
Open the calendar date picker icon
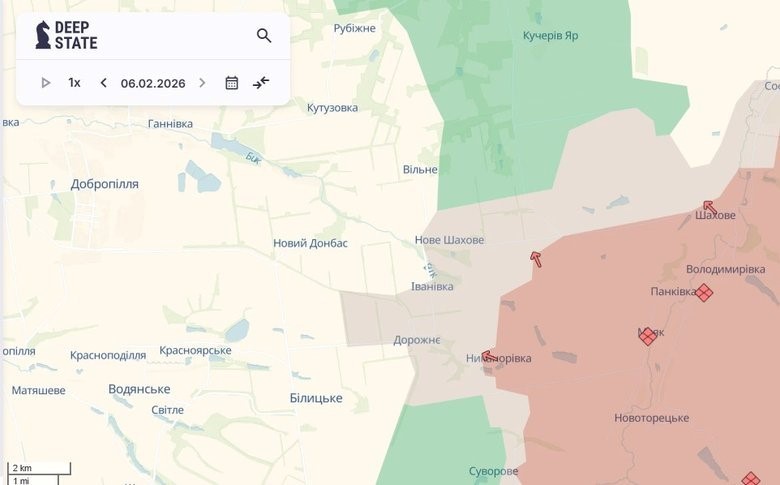(232, 83)
